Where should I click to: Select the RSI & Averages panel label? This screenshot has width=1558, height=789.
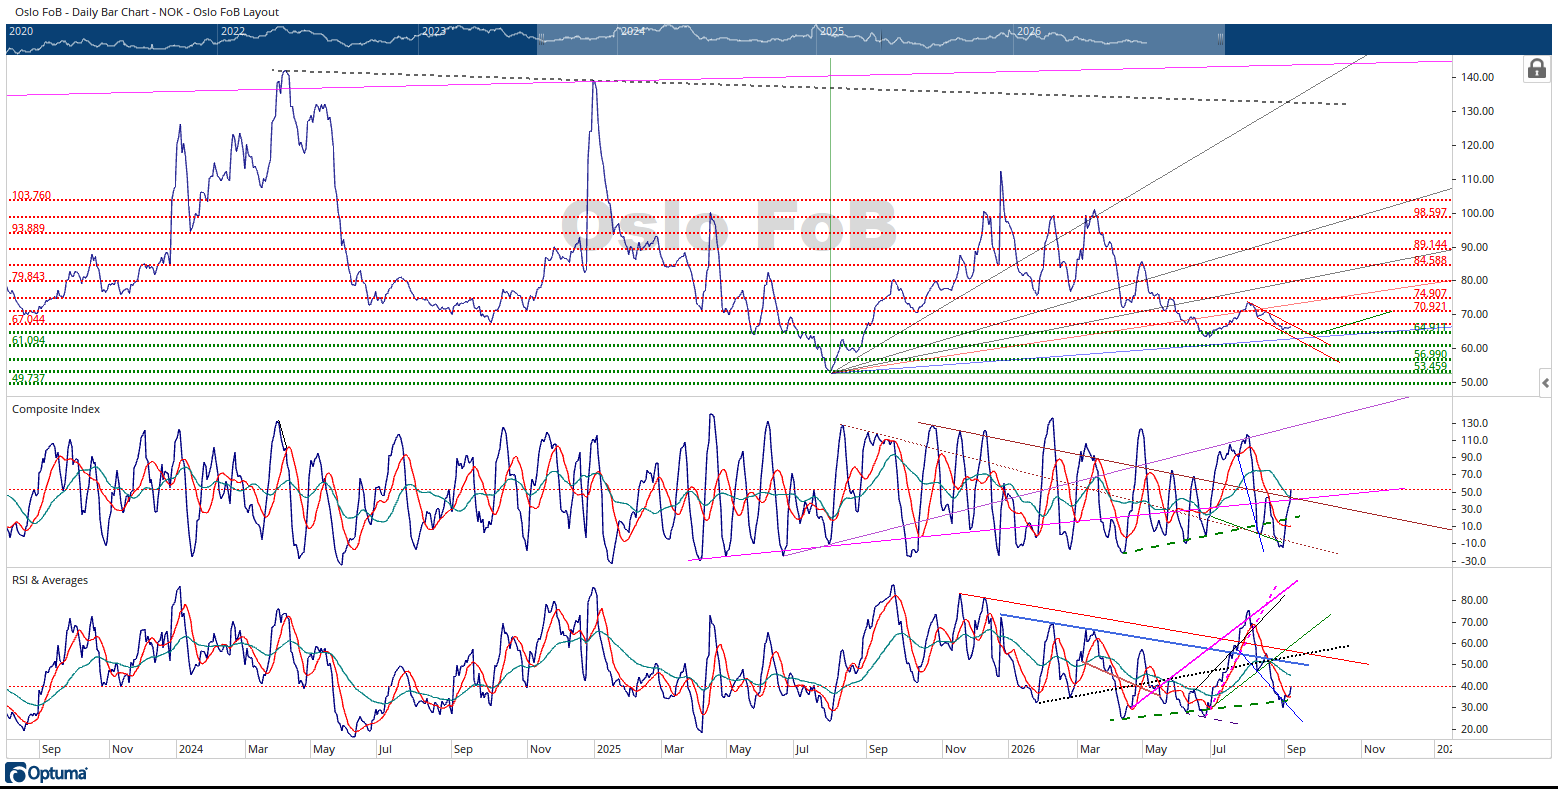point(50,580)
